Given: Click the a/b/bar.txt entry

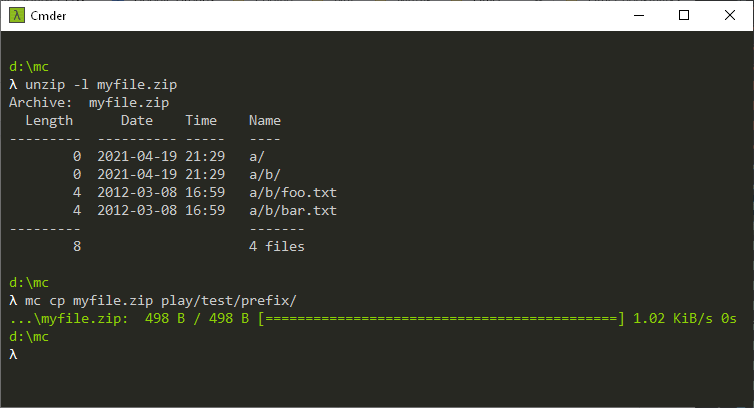Looking at the screenshot, I should [x=293, y=210].
